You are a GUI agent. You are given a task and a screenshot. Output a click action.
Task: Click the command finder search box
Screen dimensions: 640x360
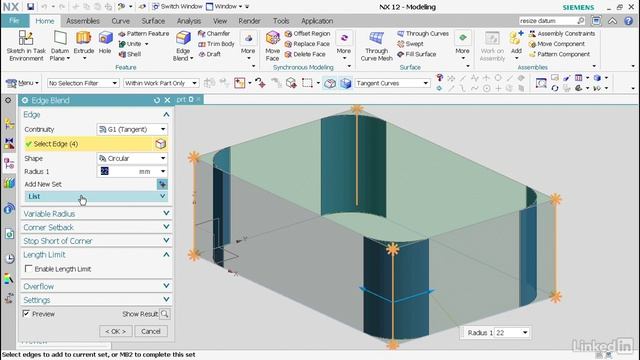552,20
